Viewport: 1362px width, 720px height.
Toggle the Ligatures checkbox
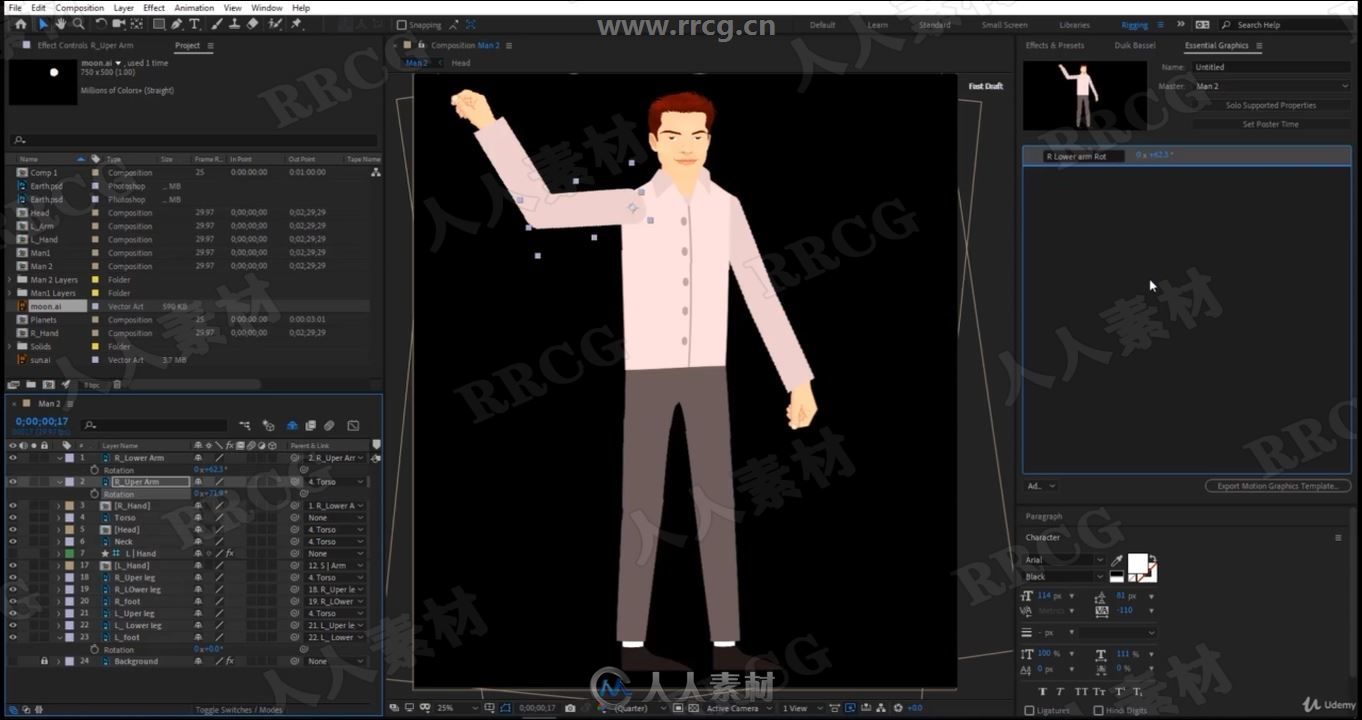tap(1030, 710)
